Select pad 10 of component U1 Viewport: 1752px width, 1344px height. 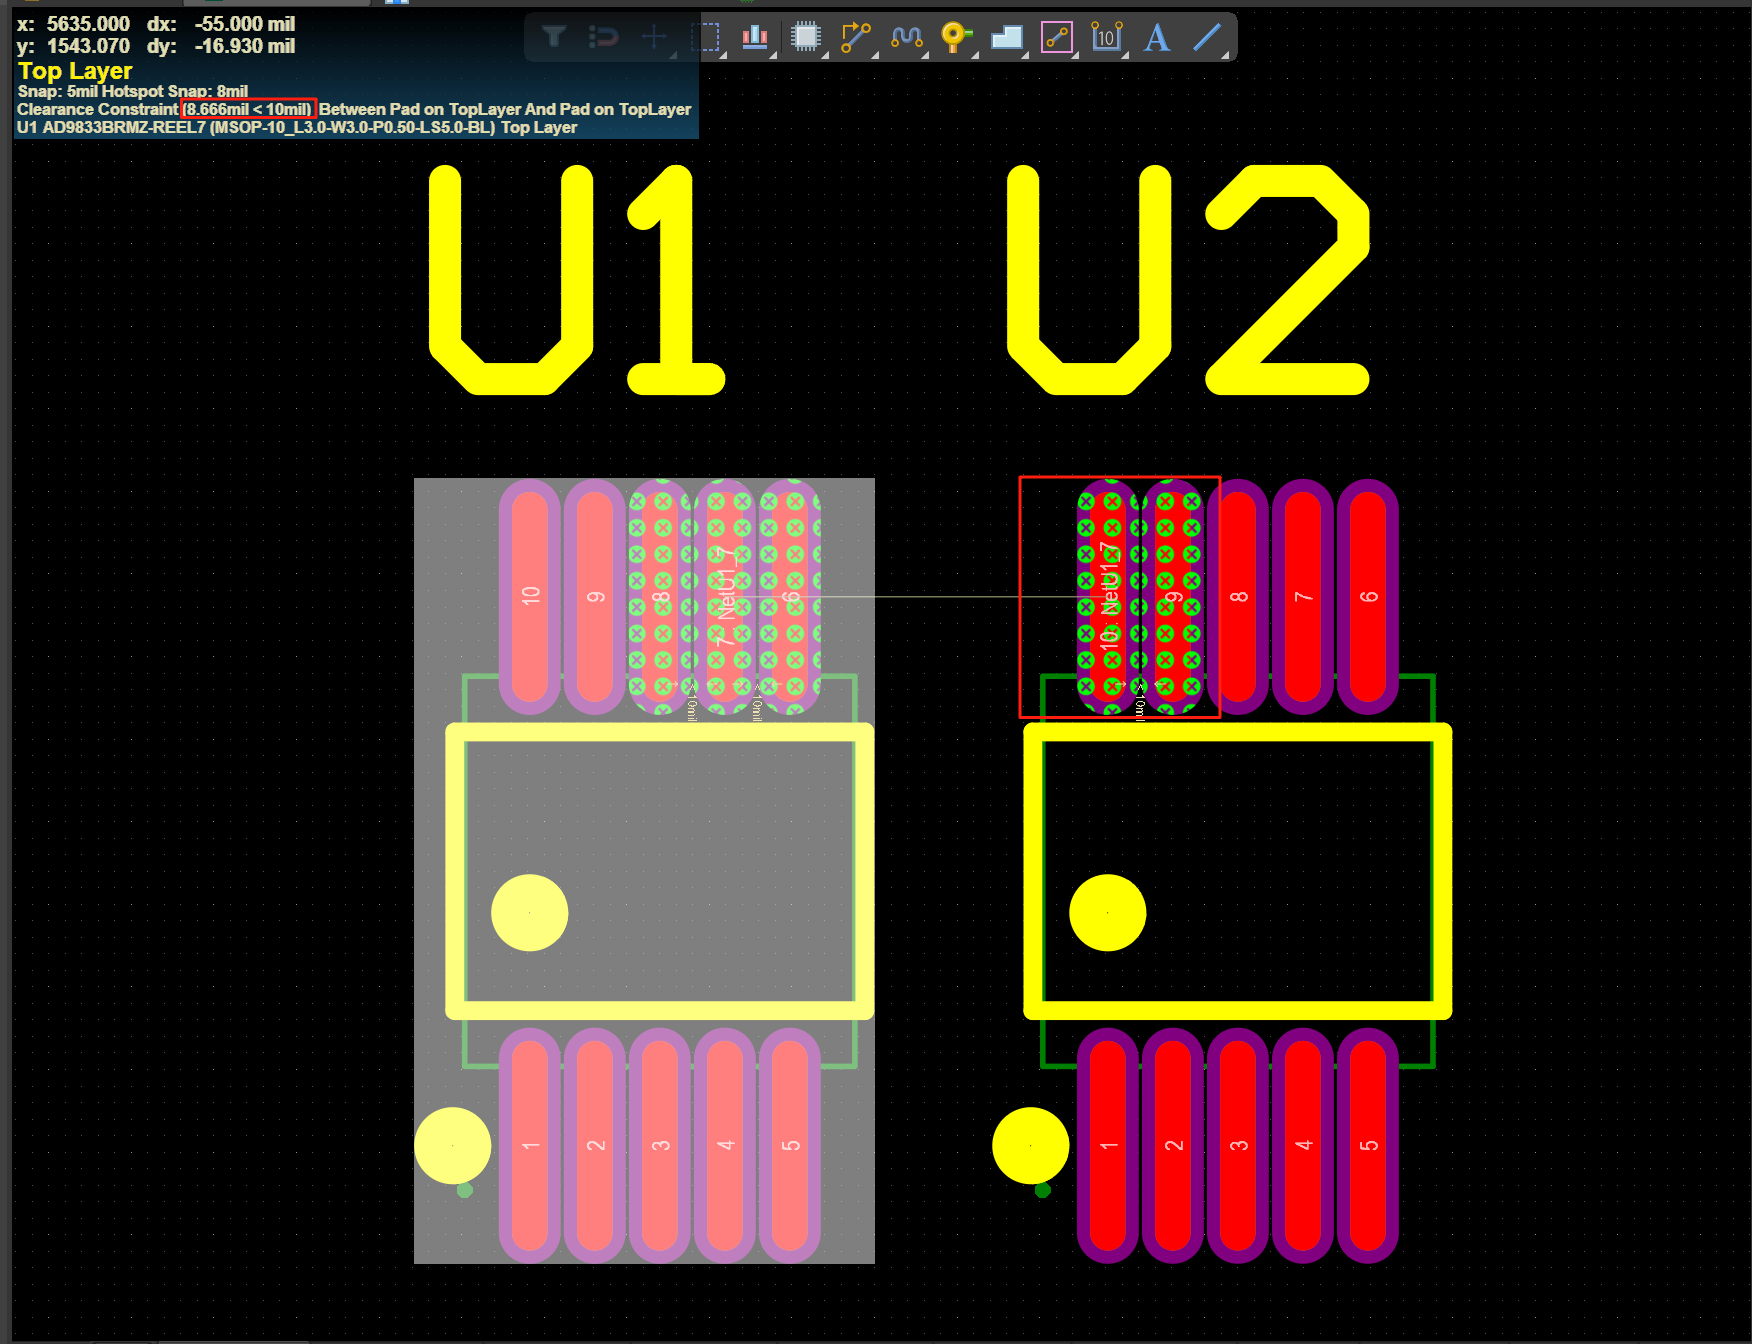pos(530,597)
